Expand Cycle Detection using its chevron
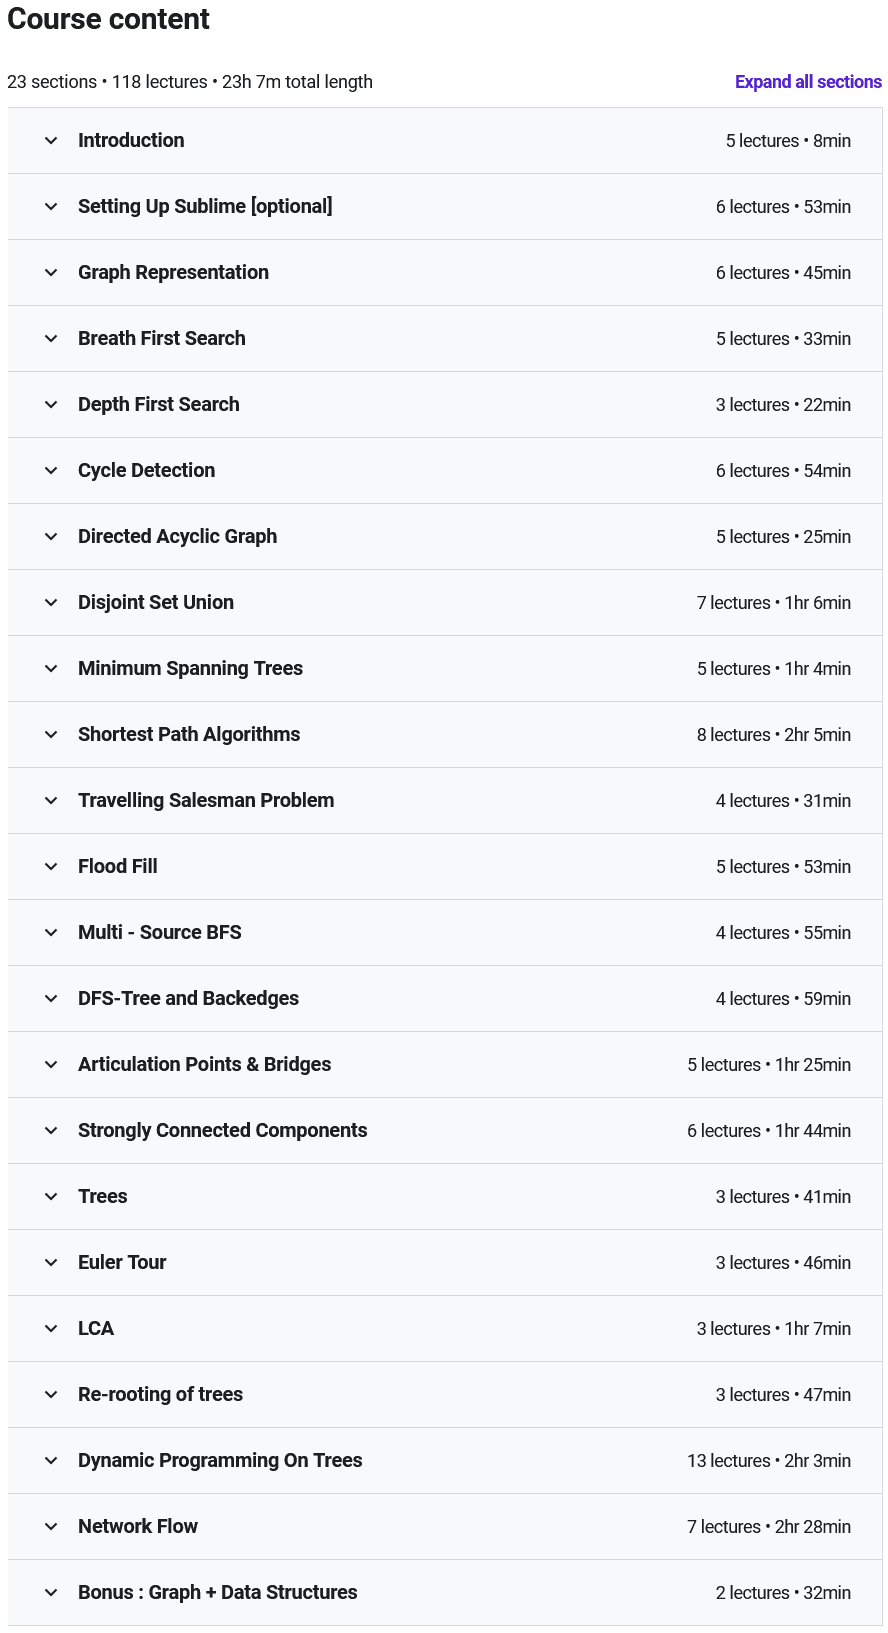Image resolution: width=888 pixels, height=1633 pixels. click(51, 471)
